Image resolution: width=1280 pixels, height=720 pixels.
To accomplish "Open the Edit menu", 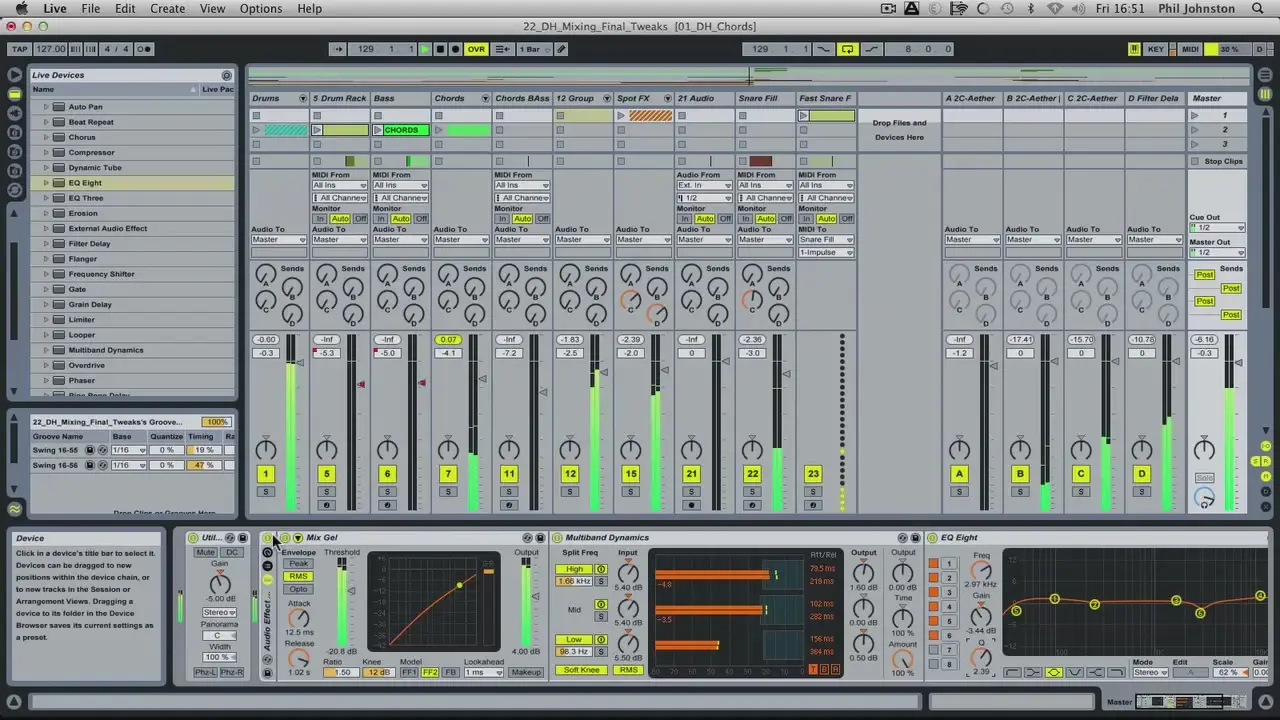I will click(x=125, y=8).
